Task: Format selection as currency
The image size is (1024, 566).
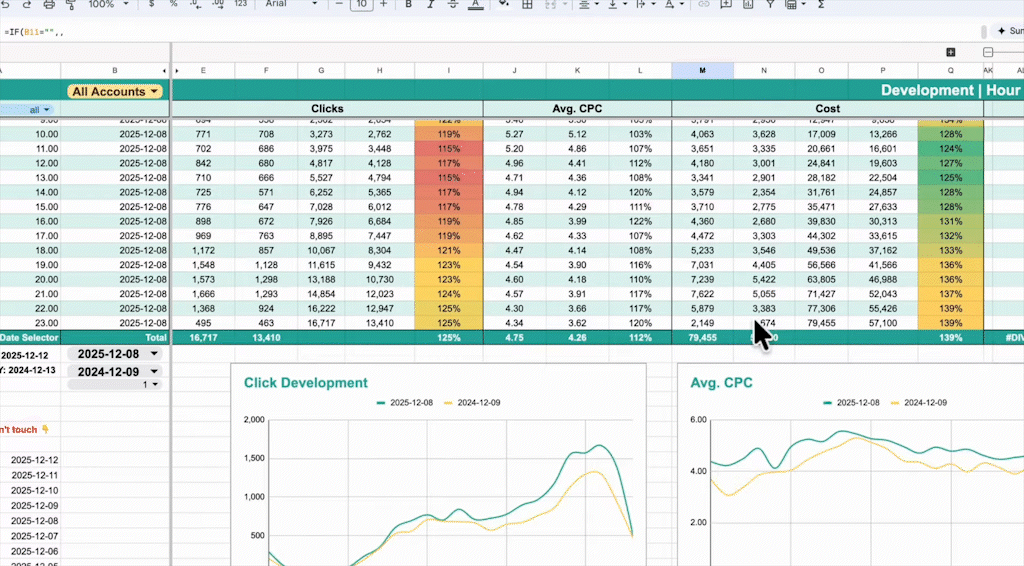Action: 151,4
